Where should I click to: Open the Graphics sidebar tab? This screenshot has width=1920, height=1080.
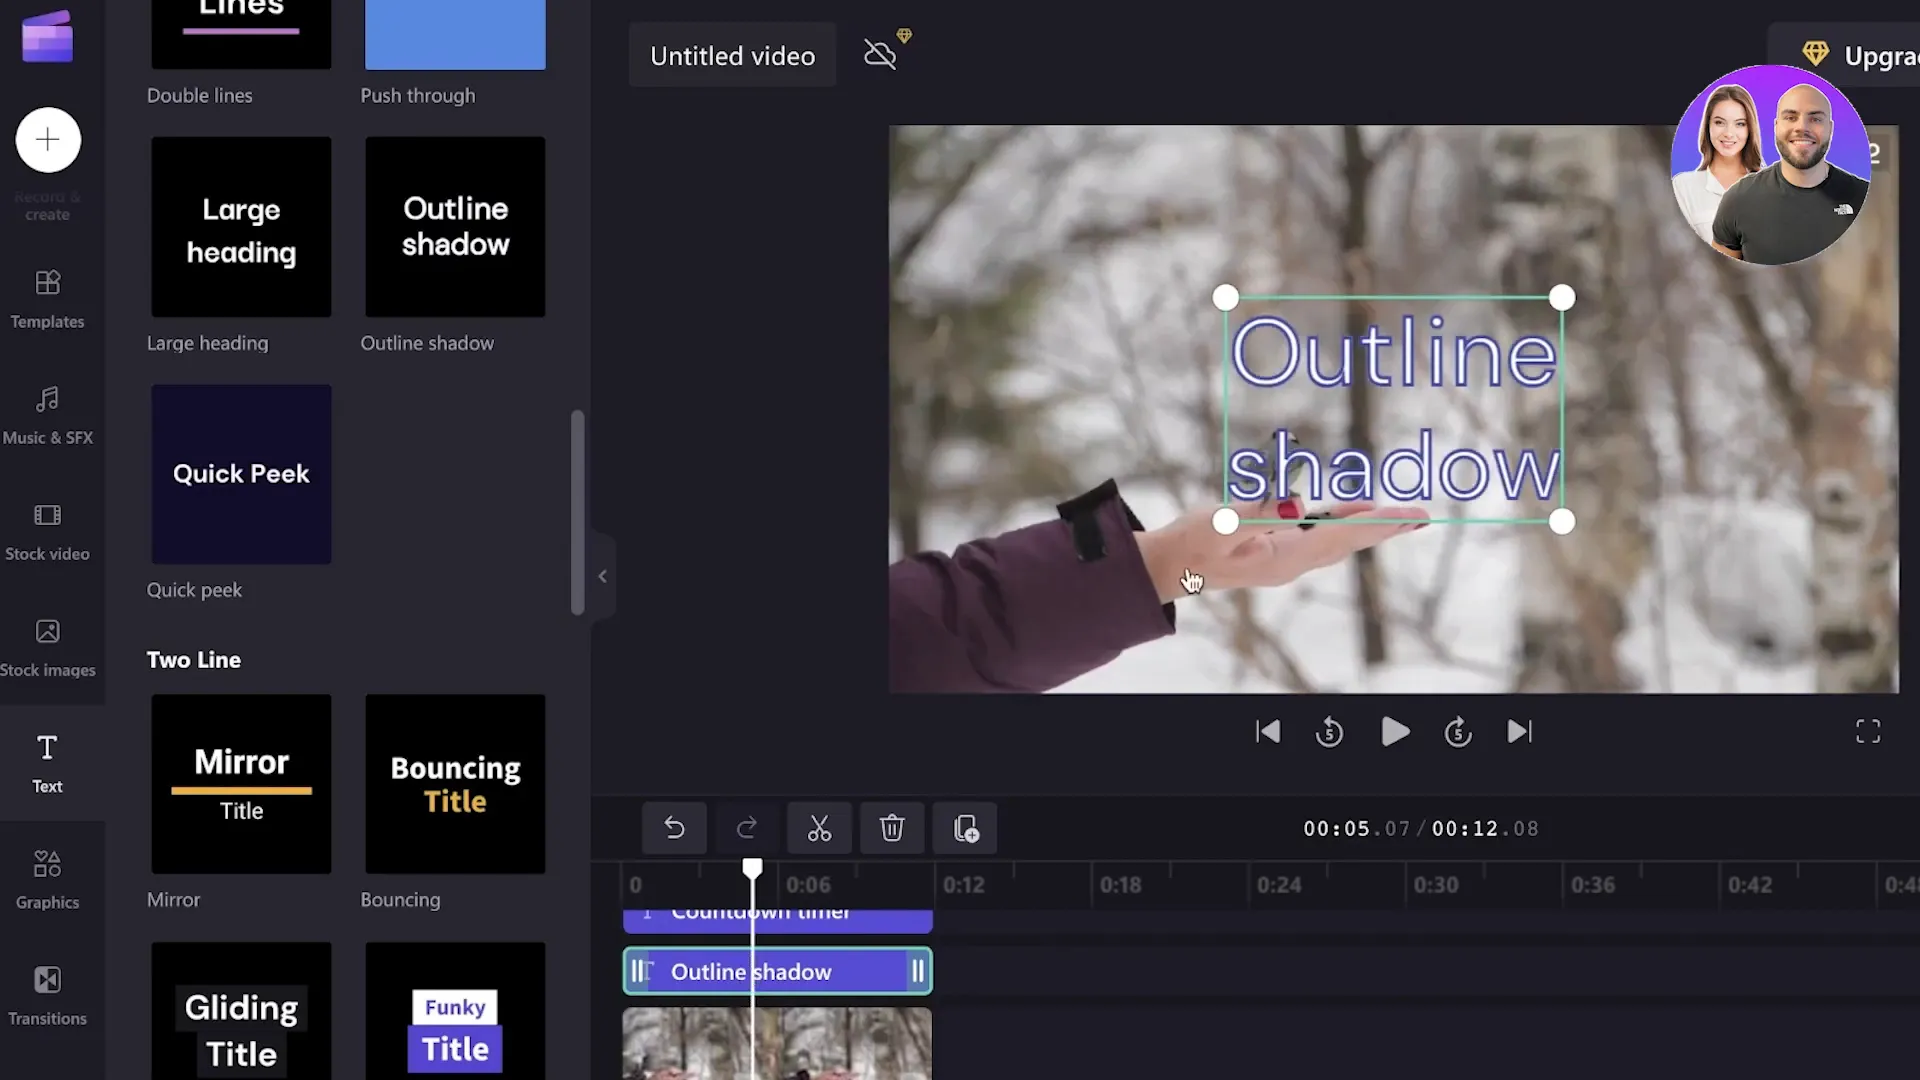(47, 880)
